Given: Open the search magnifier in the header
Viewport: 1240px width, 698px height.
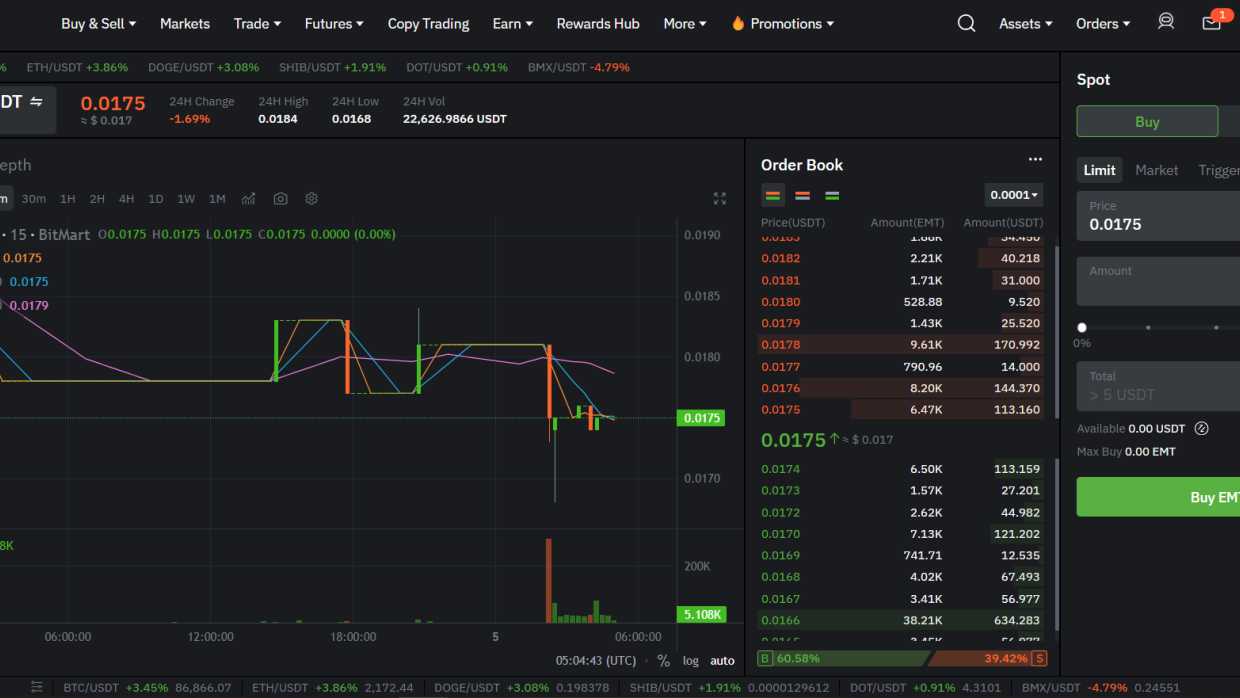Looking at the screenshot, I should [966, 23].
